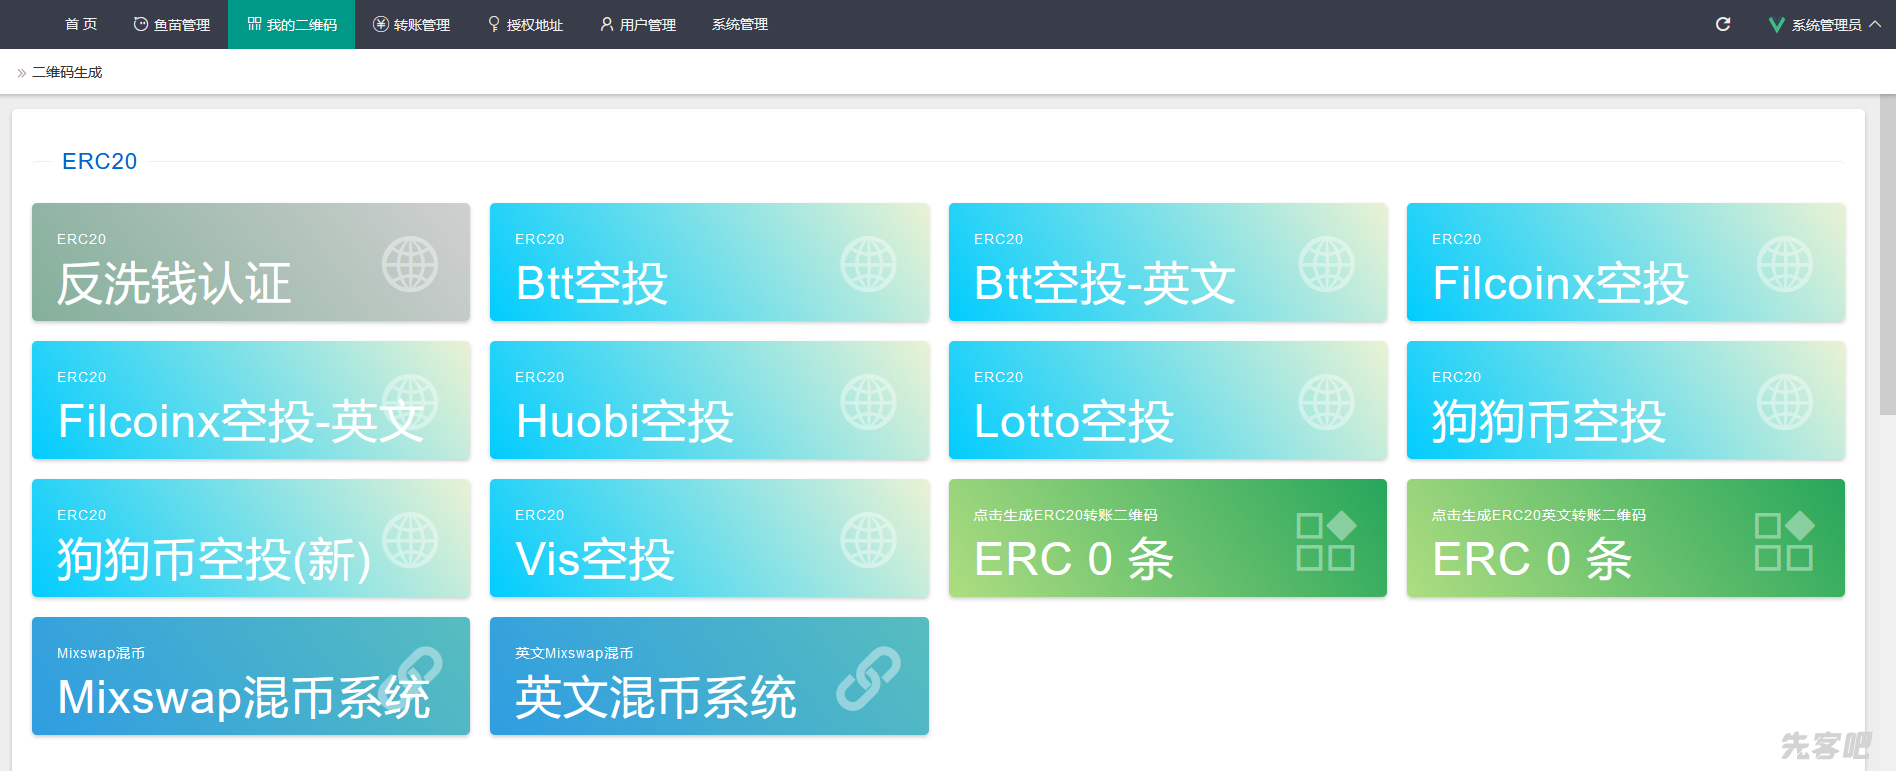Click the QR grid icon on ERC20英文转账二维码 card
1896x771 pixels.
pyautogui.click(x=1783, y=541)
